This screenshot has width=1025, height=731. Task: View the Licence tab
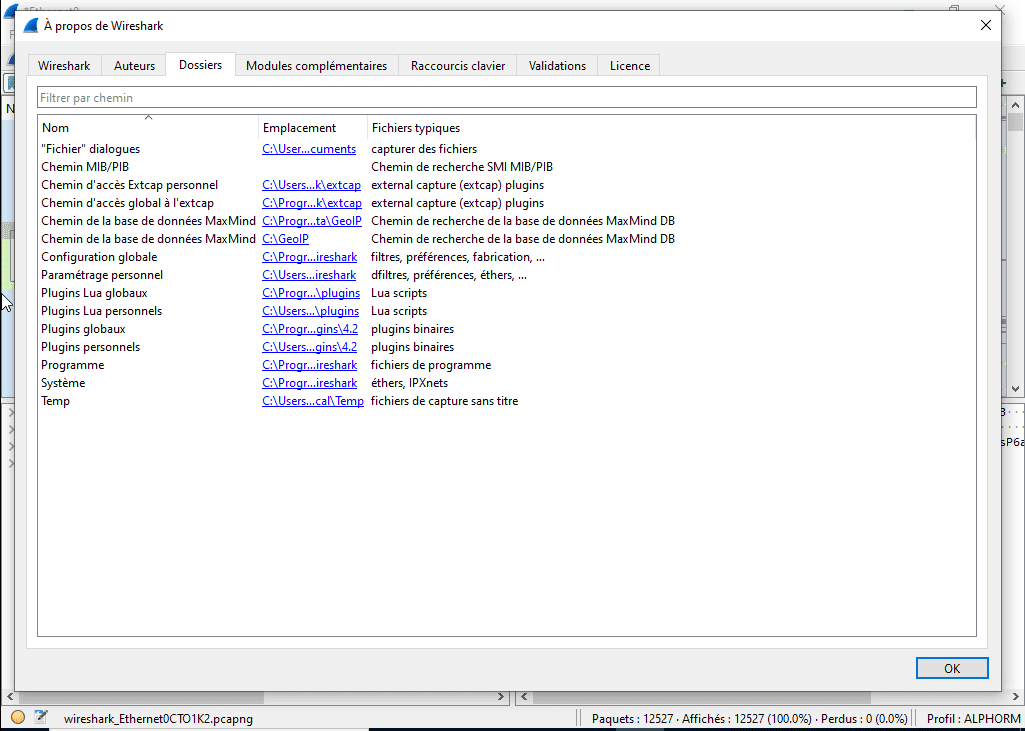630,65
